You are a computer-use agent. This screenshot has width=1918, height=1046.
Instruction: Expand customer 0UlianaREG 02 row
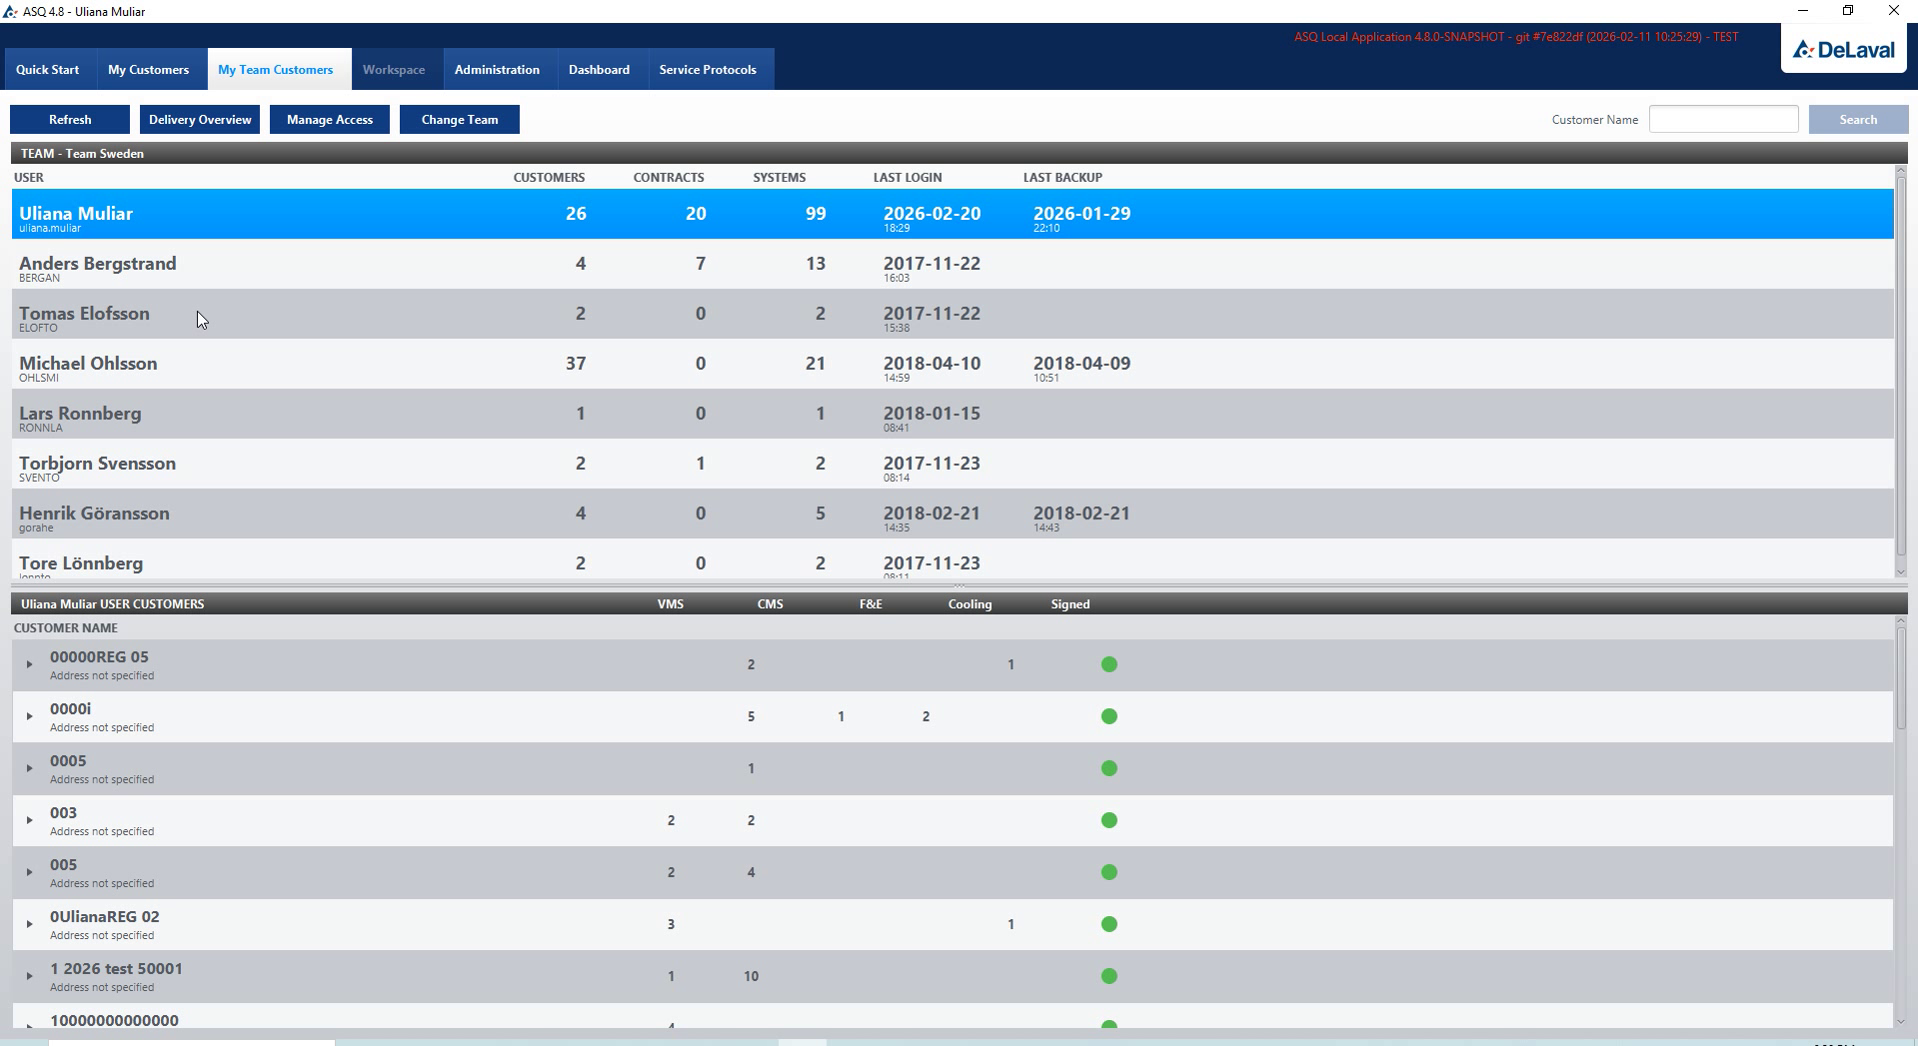tap(29, 925)
